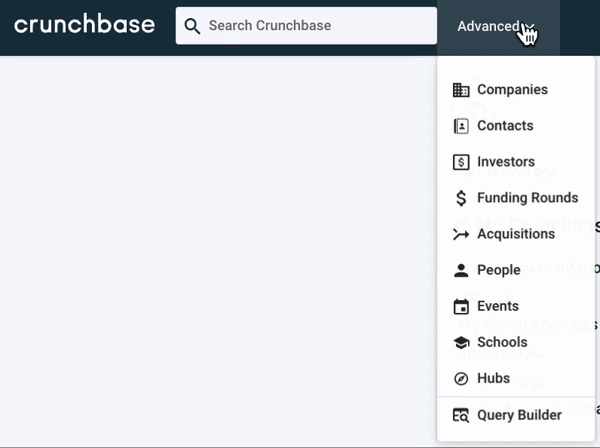600x448 pixels.
Task: Select the Hubs menu option
Action: [x=493, y=379]
